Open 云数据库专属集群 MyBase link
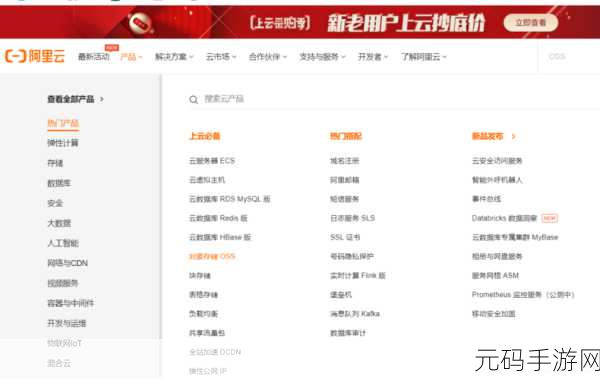 tap(515, 237)
